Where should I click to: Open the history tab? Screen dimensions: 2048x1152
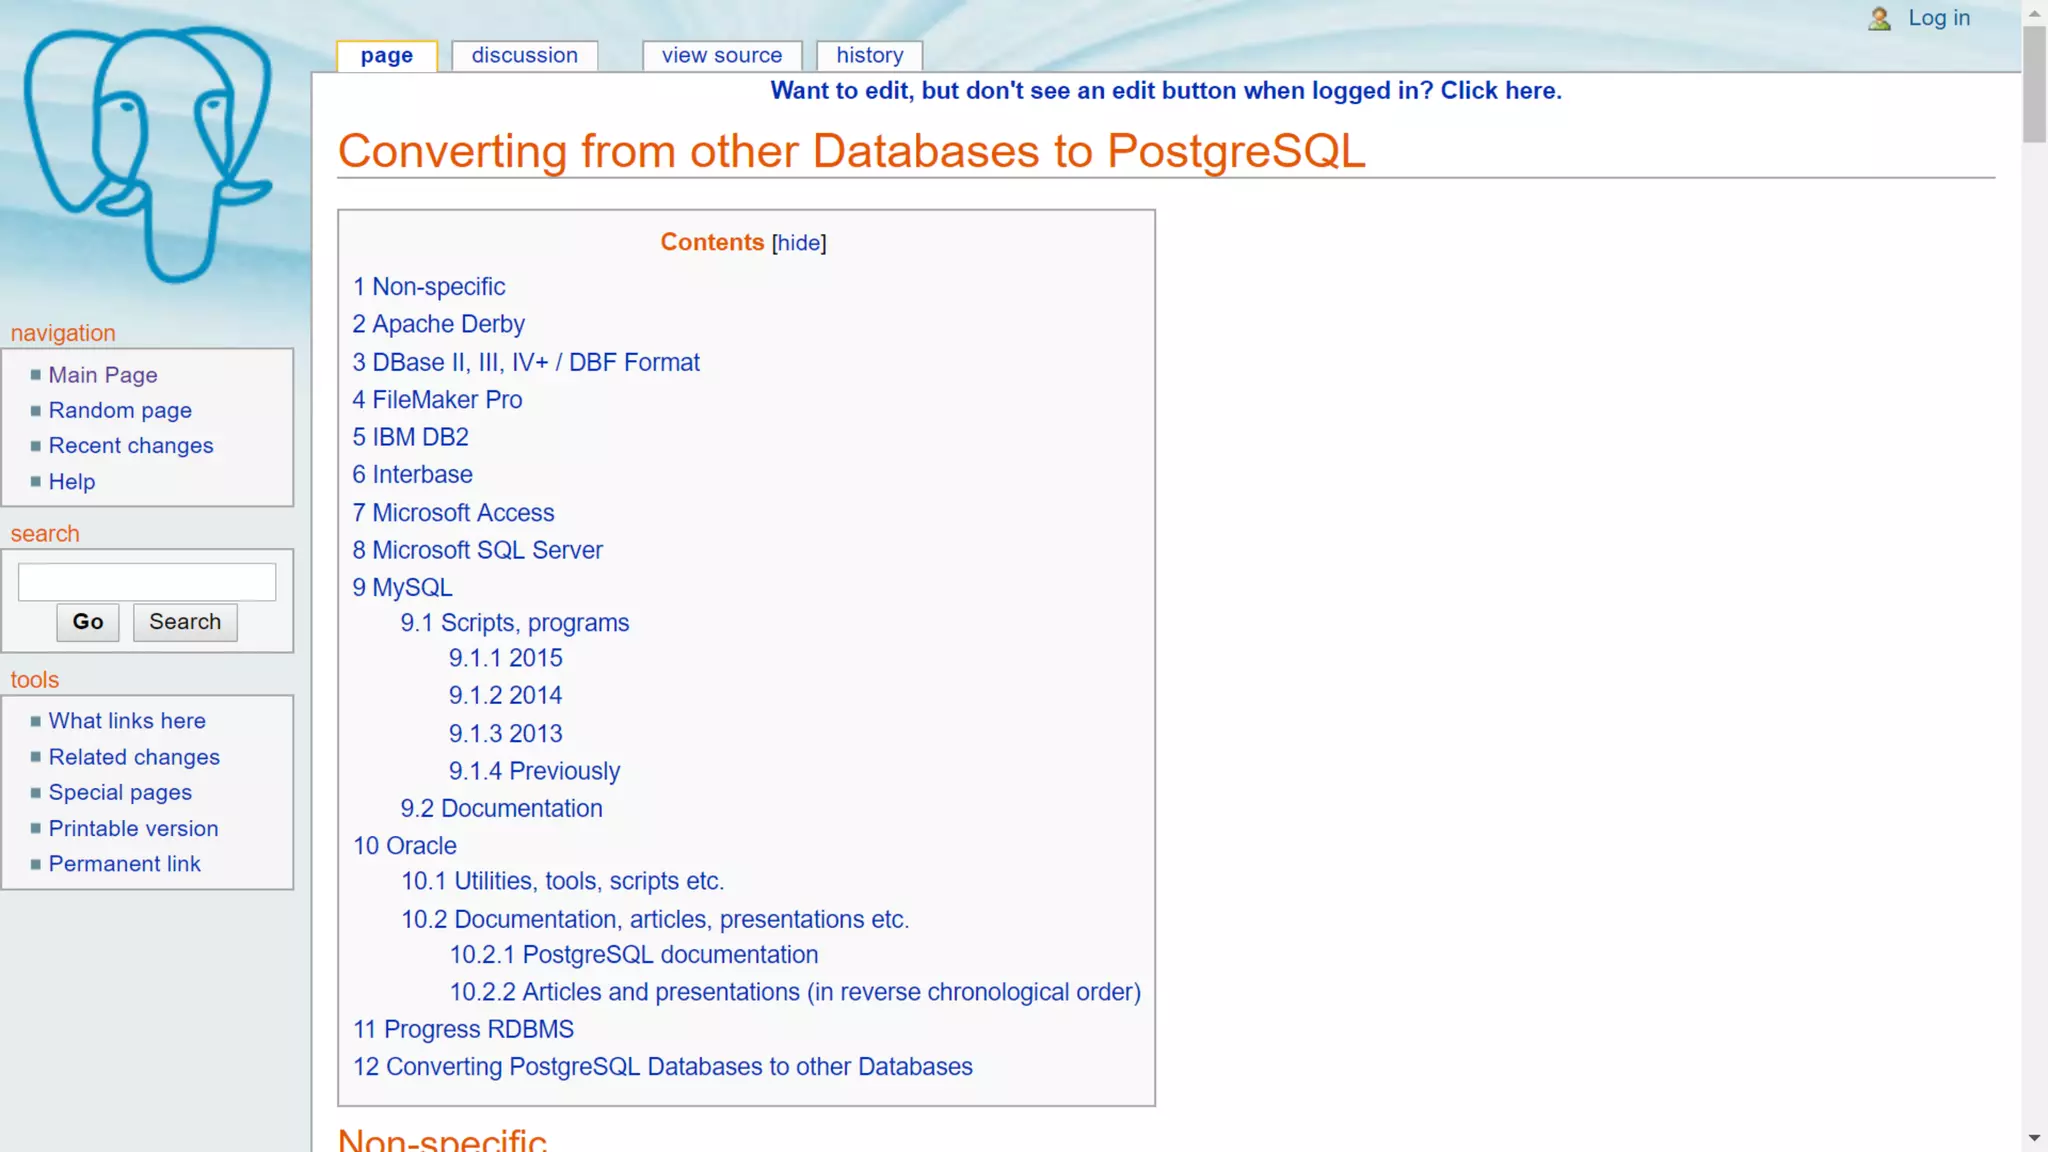pos(869,56)
